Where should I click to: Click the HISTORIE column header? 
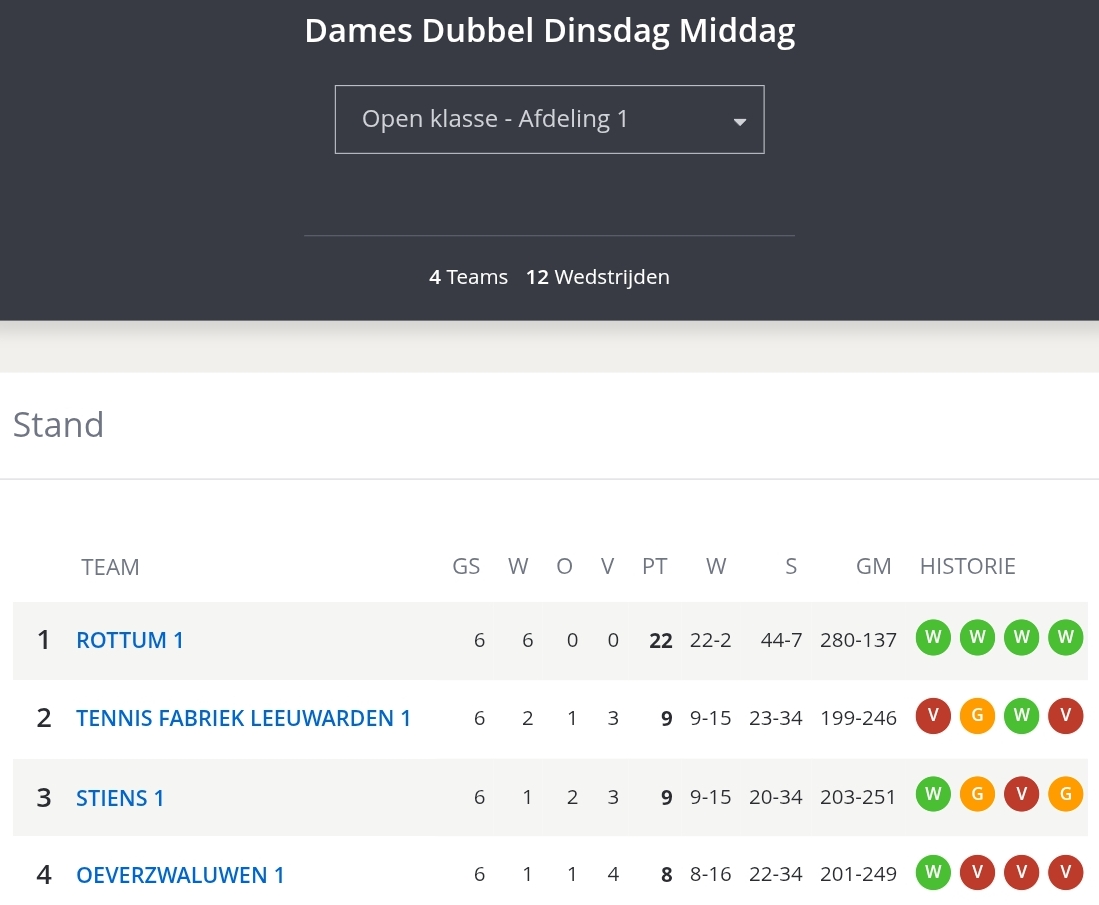[x=967, y=567]
